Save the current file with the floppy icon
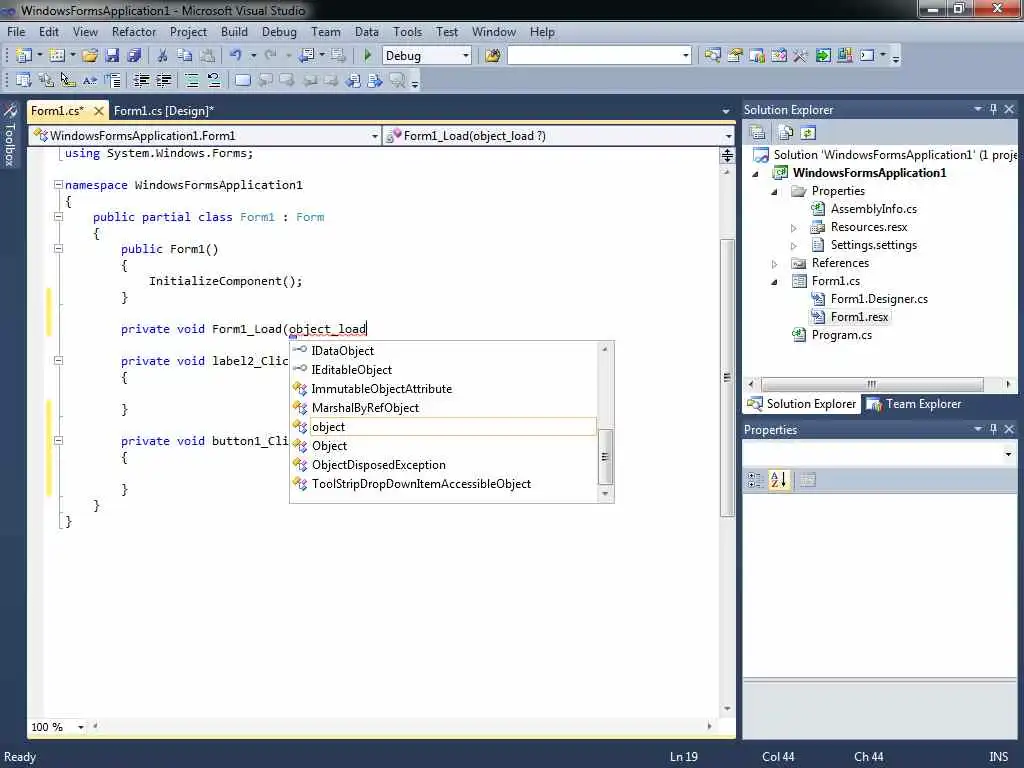 pos(112,56)
